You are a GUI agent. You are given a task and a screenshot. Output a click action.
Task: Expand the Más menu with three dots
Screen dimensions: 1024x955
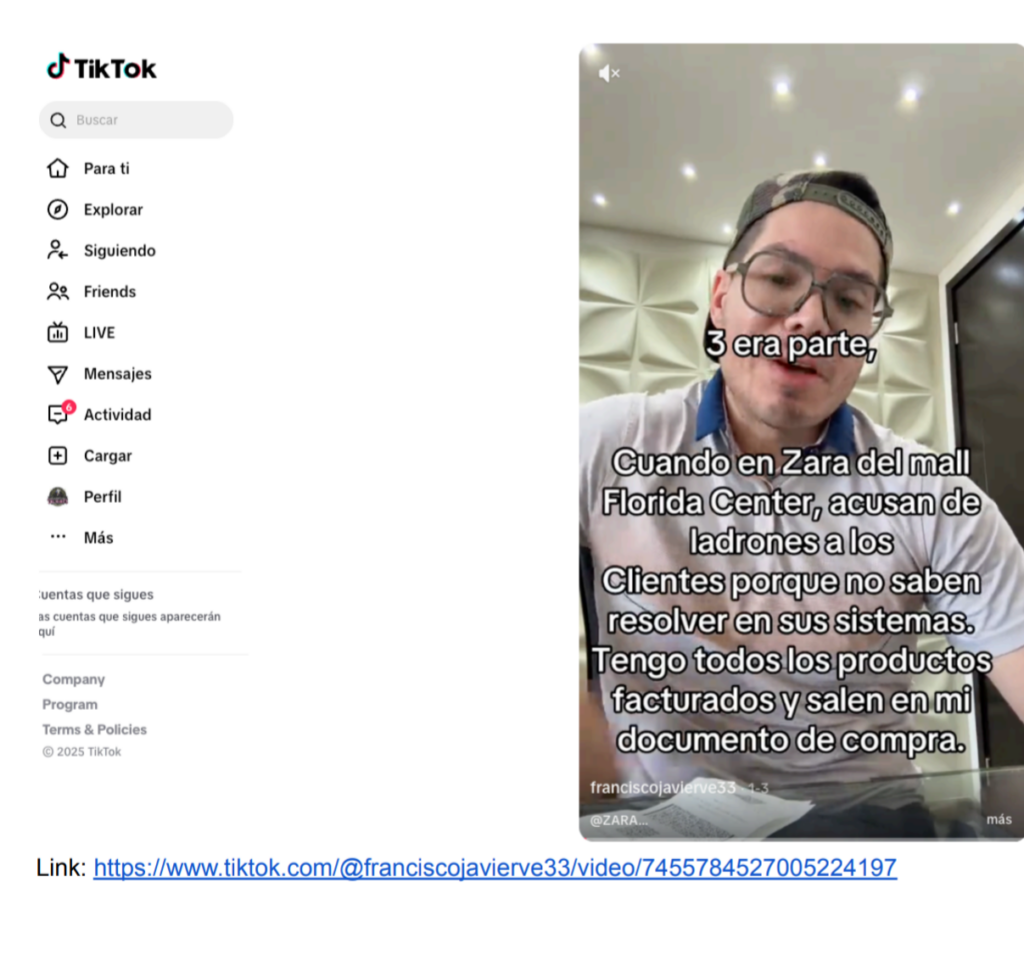point(58,537)
